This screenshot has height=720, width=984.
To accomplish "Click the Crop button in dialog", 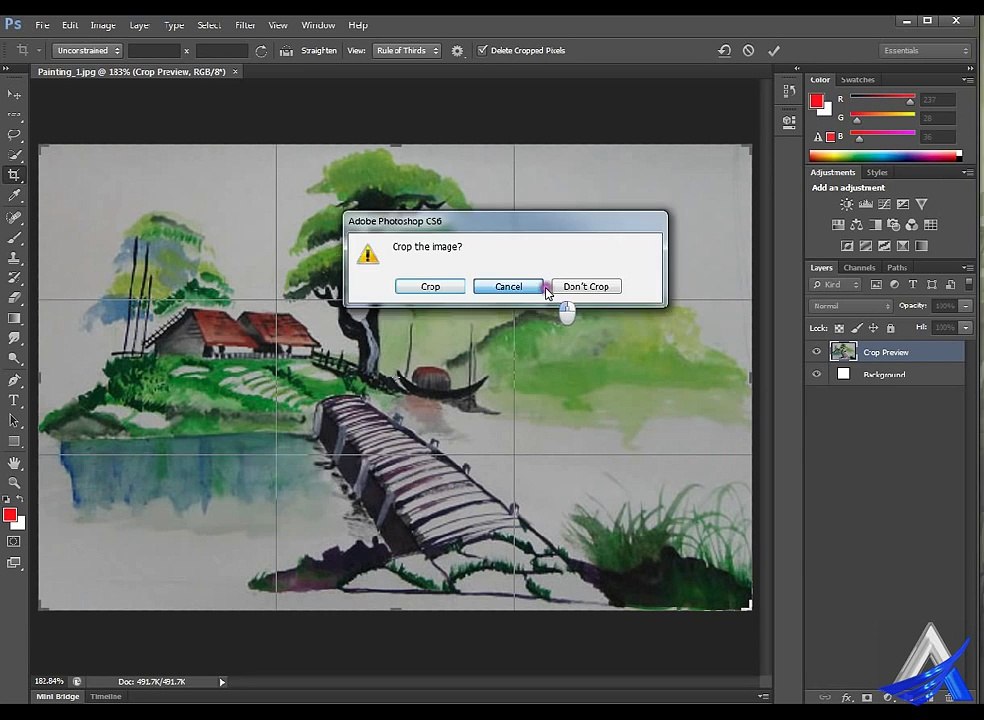I will click(430, 286).
